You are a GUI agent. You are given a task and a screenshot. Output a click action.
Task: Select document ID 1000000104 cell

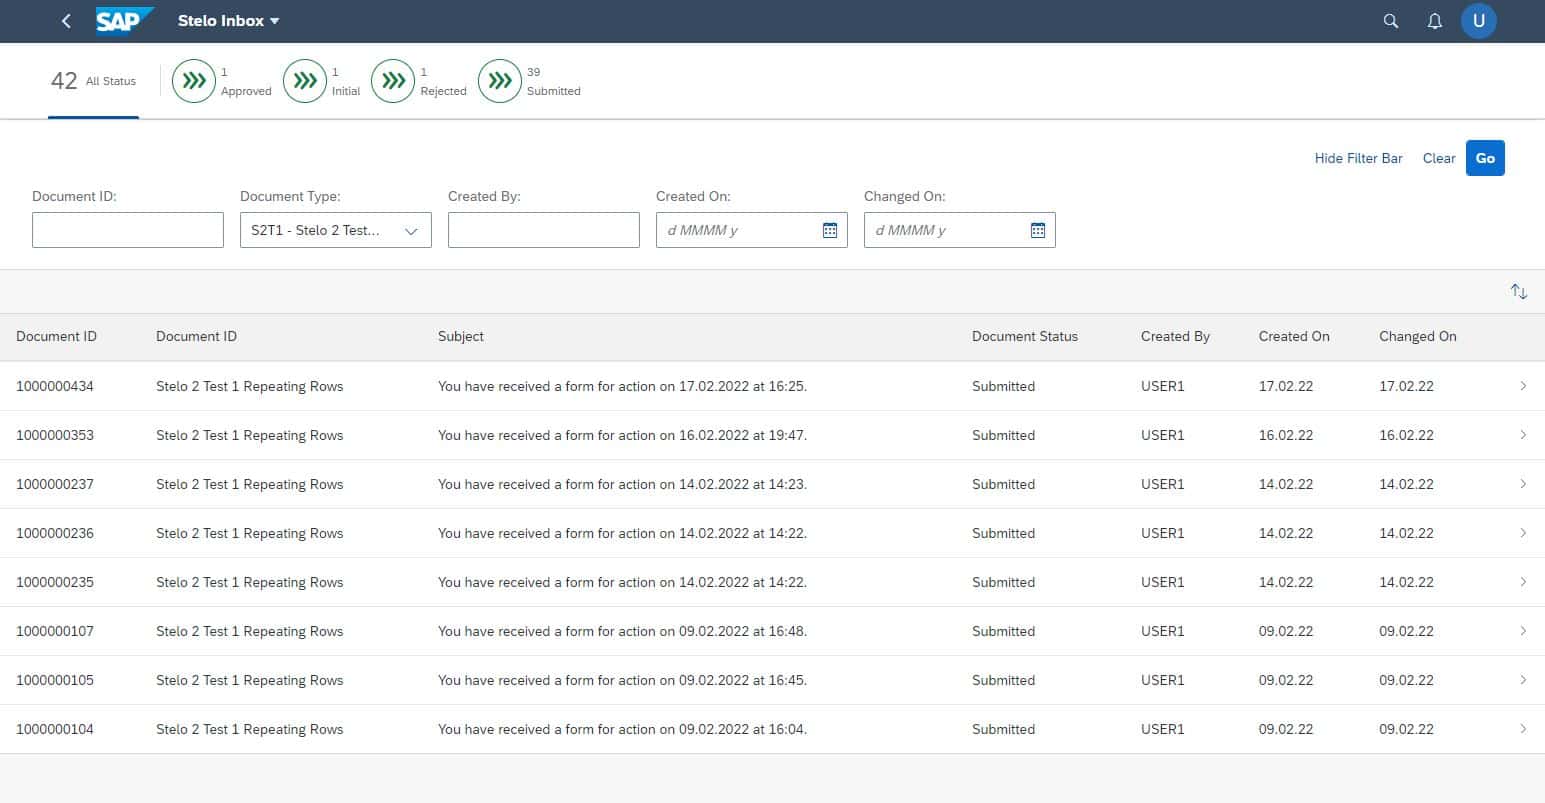(x=55, y=729)
